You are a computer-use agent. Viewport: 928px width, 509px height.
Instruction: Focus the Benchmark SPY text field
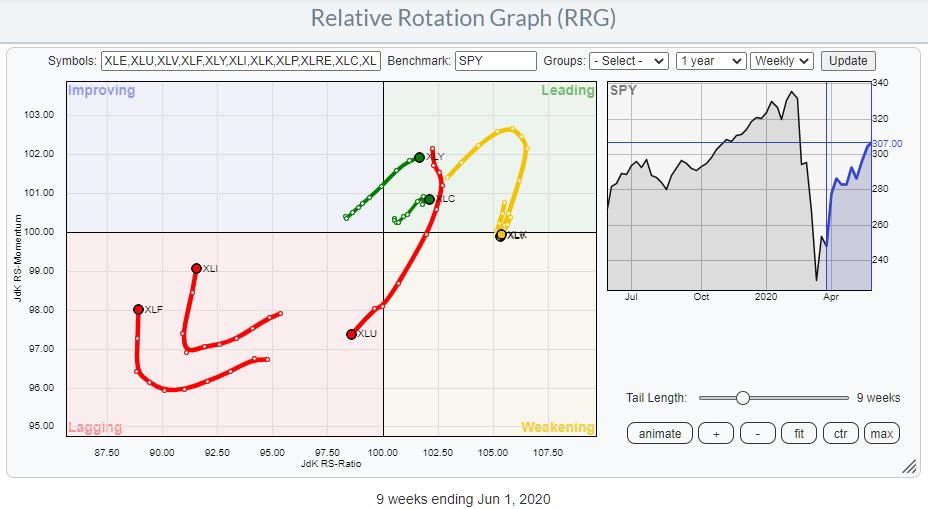[x=495, y=61]
